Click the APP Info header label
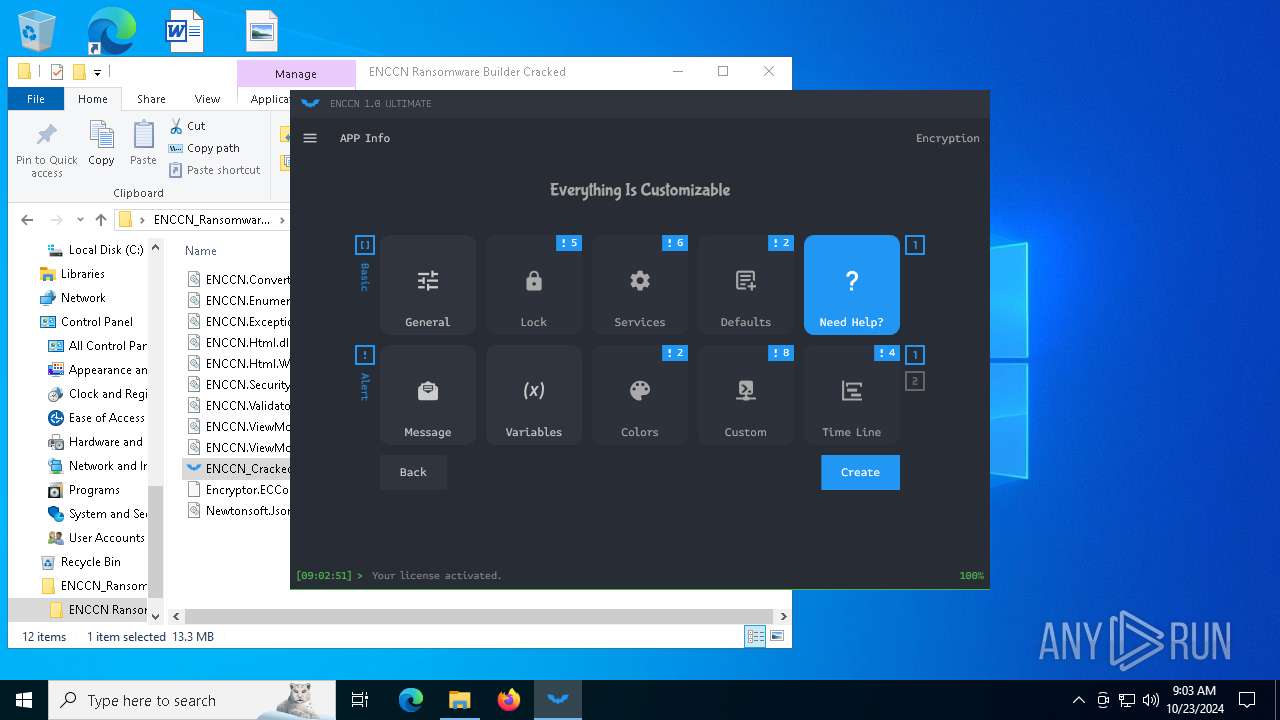Image resolution: width=1280 pixels, height=720 pixels. click(365, 138)
